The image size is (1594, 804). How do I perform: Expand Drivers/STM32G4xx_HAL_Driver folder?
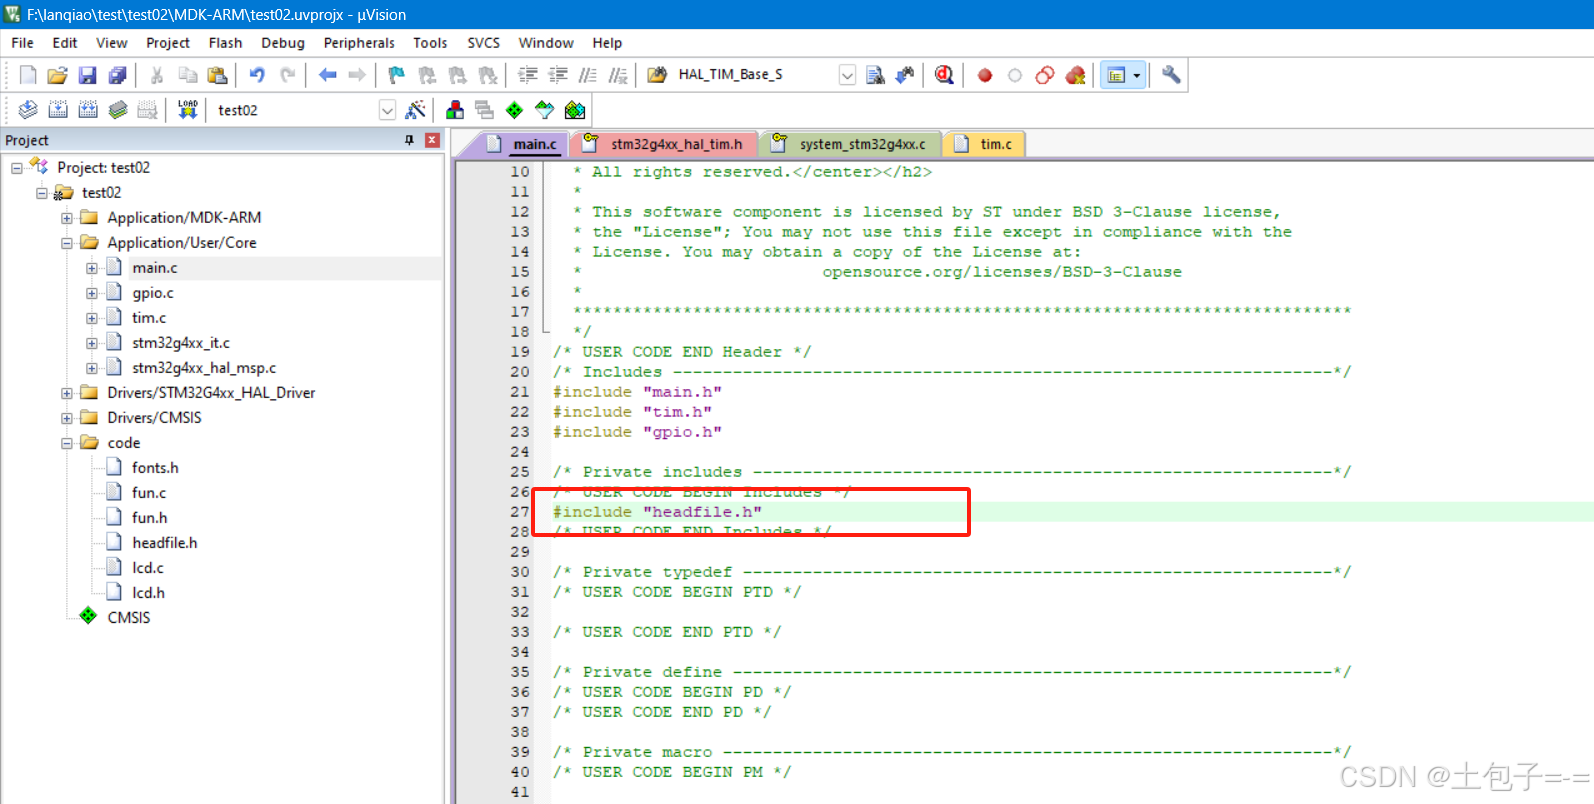click(67, 393)
